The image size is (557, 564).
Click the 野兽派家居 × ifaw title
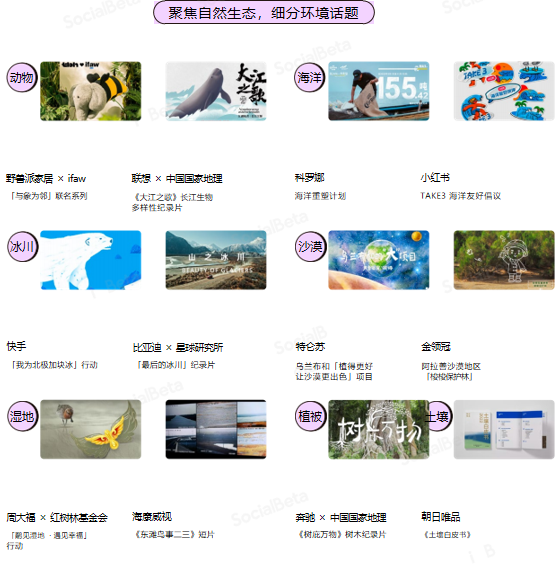click(x=46, y=178)
